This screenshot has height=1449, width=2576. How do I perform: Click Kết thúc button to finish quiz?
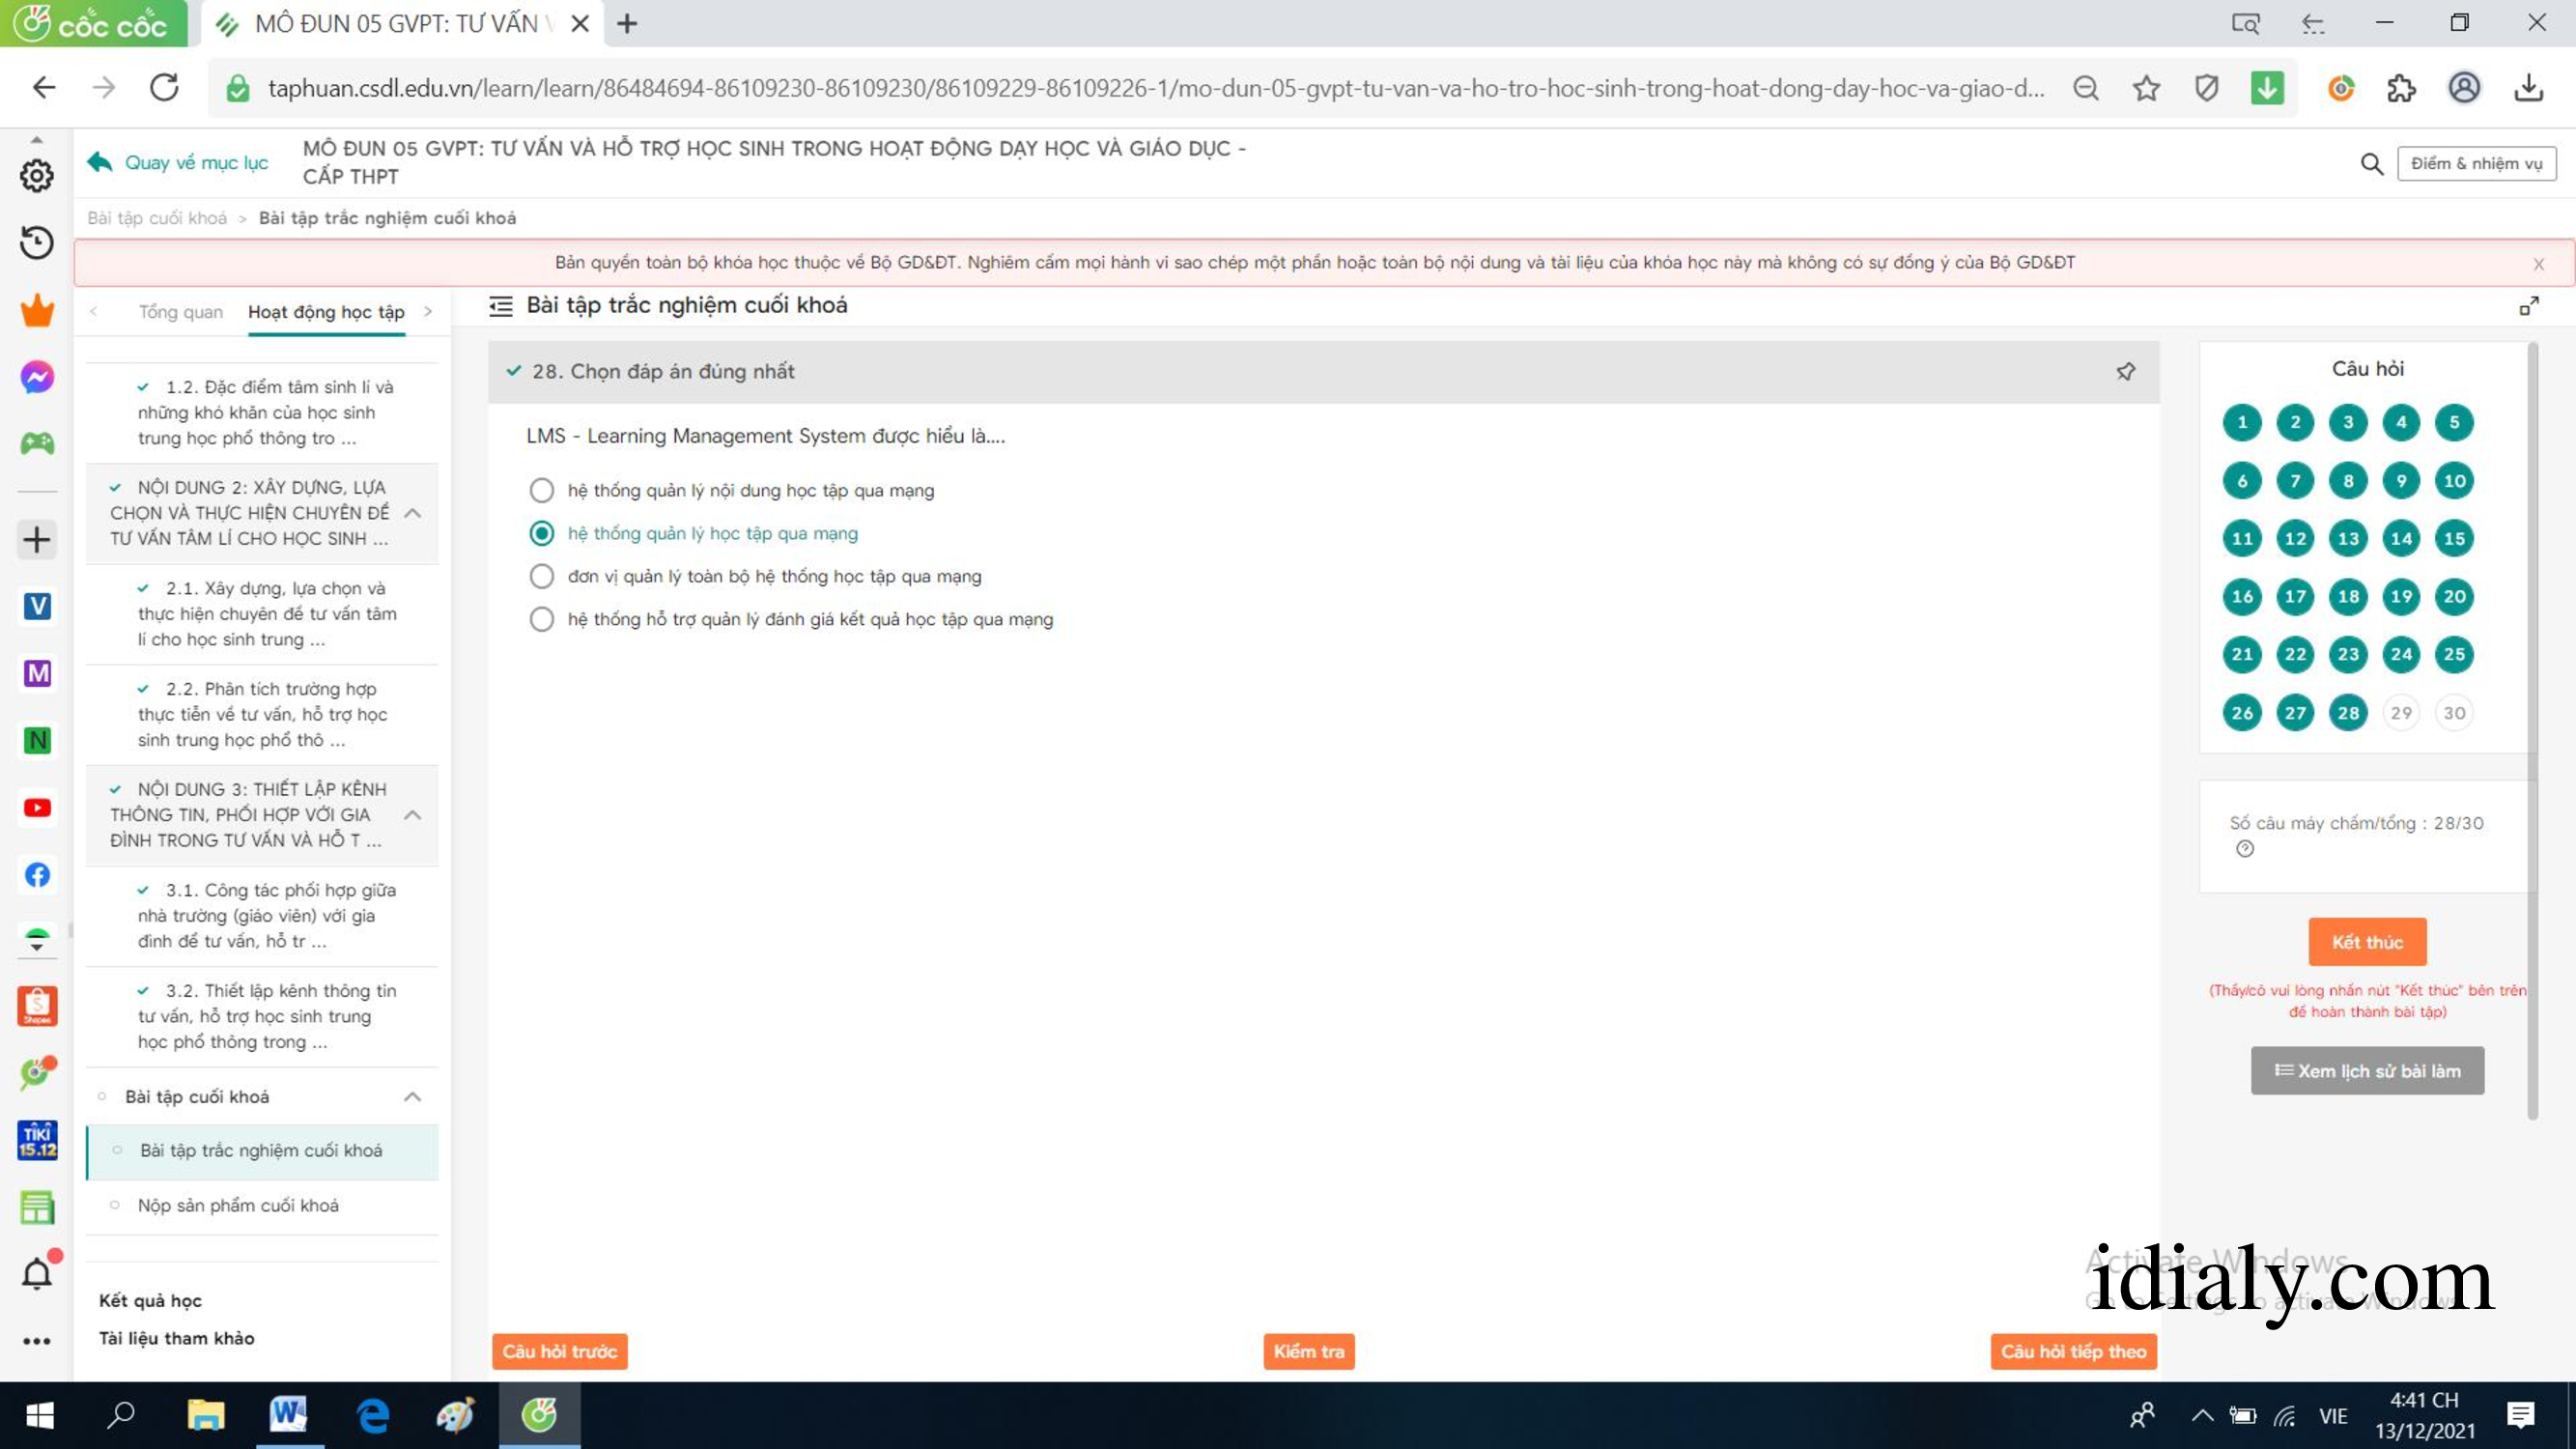(2367, 940)
